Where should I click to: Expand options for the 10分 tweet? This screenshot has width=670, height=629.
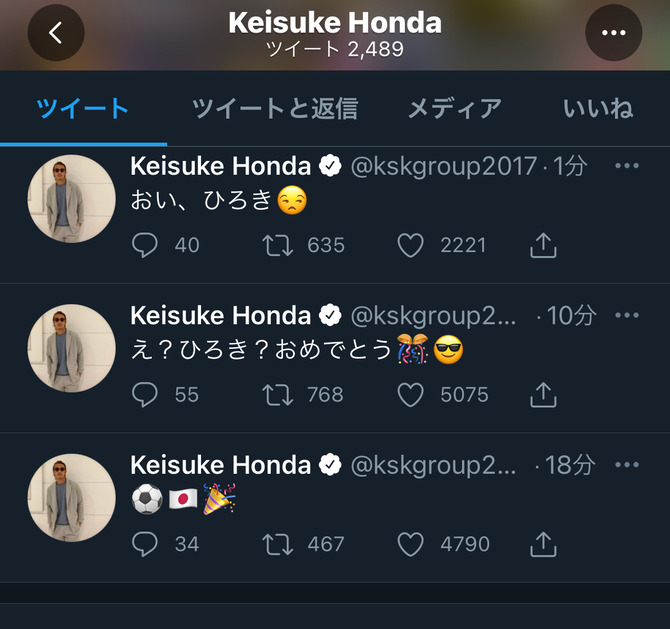627,316
